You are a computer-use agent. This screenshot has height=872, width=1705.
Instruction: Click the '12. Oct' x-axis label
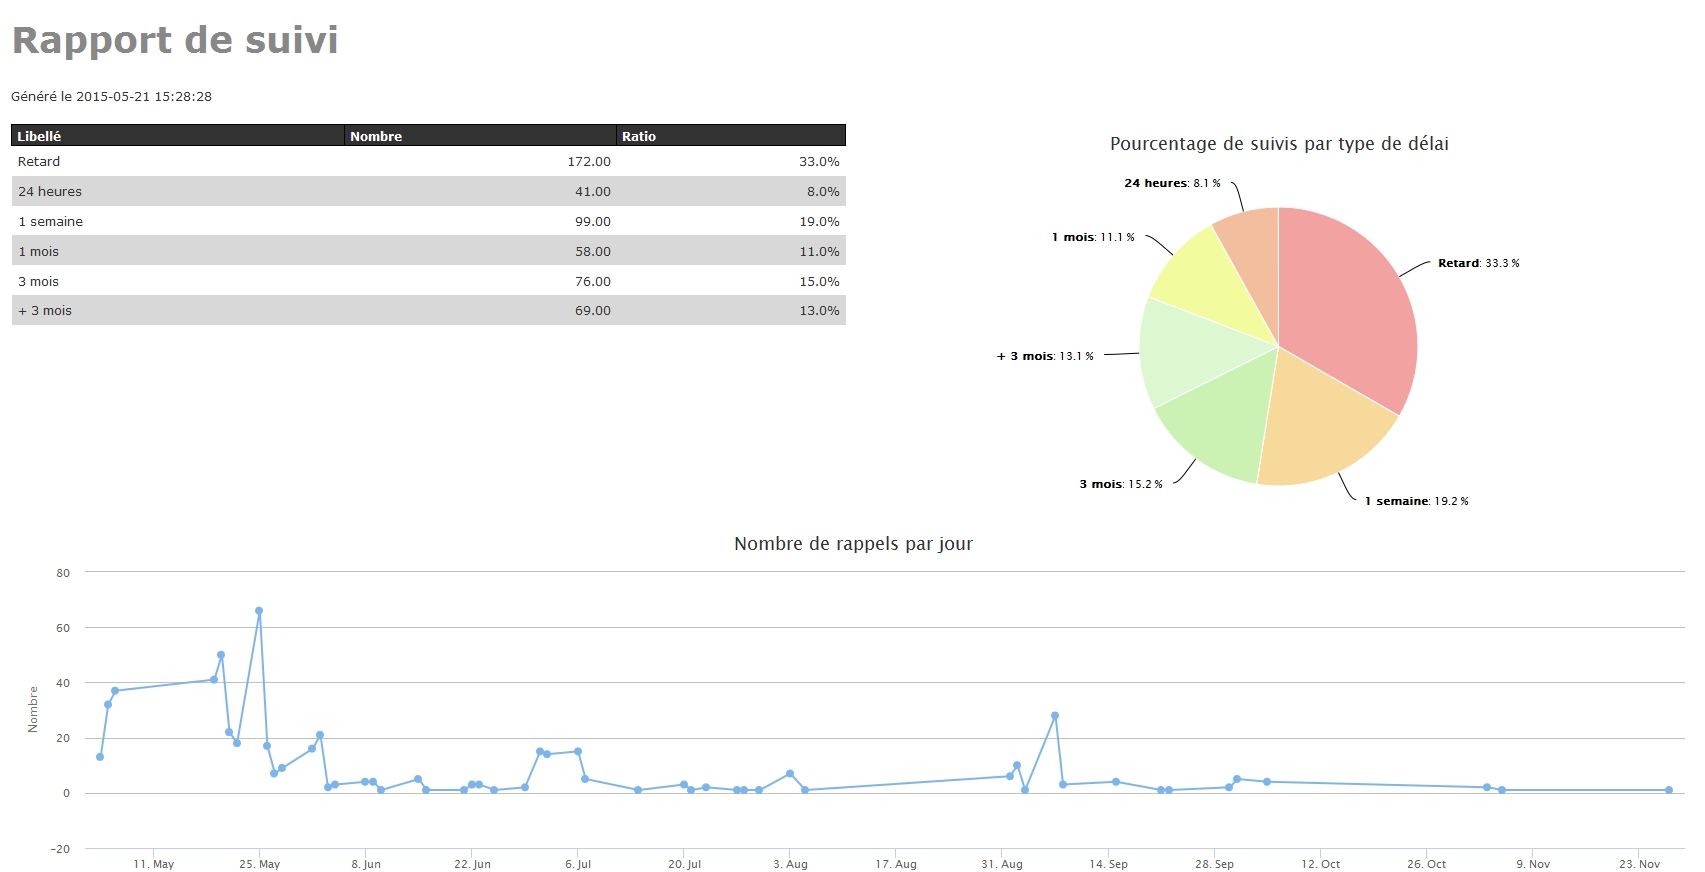point(1320,864)
